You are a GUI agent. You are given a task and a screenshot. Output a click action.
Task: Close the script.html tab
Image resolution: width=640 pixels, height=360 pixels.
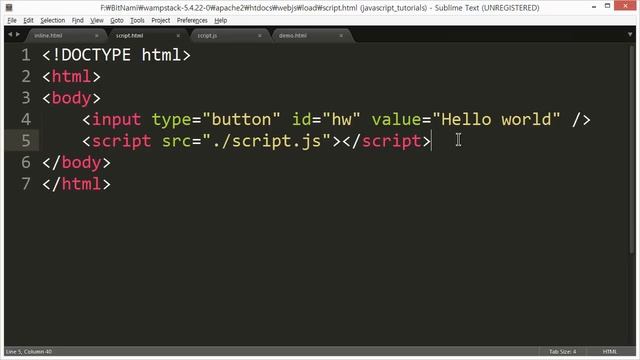pos(178,36)
